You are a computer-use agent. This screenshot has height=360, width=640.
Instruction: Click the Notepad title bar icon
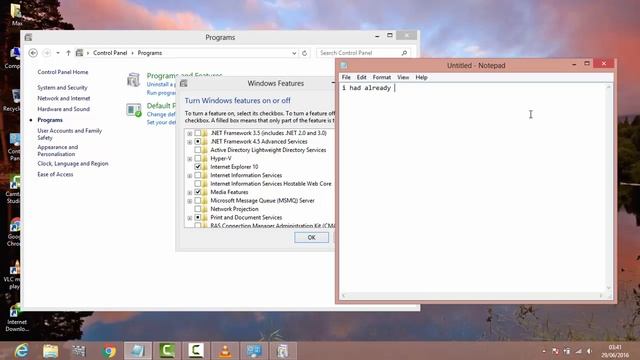[344, 65]
